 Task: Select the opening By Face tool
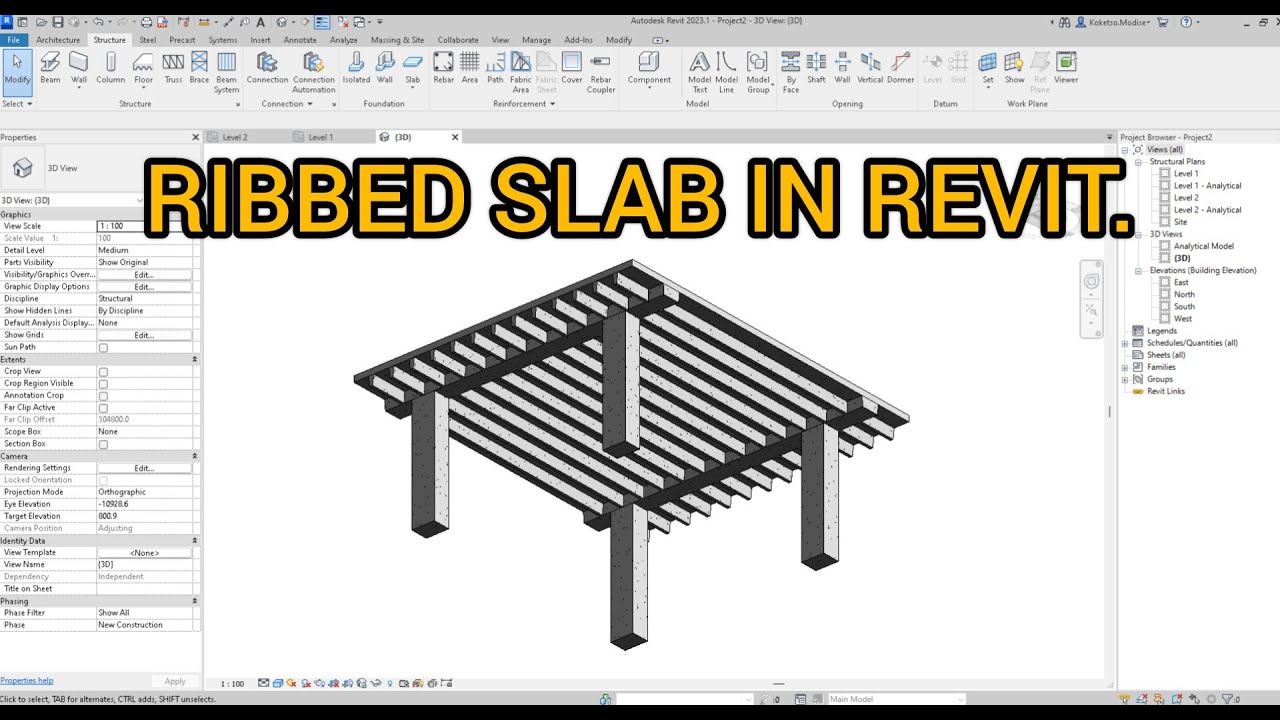pyautogui.click(x=791, y=72)
